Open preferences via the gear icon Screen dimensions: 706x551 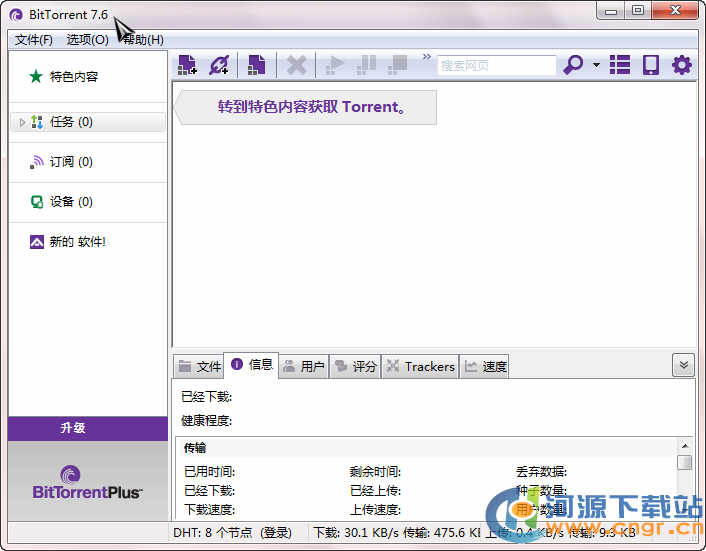point(682,65)
